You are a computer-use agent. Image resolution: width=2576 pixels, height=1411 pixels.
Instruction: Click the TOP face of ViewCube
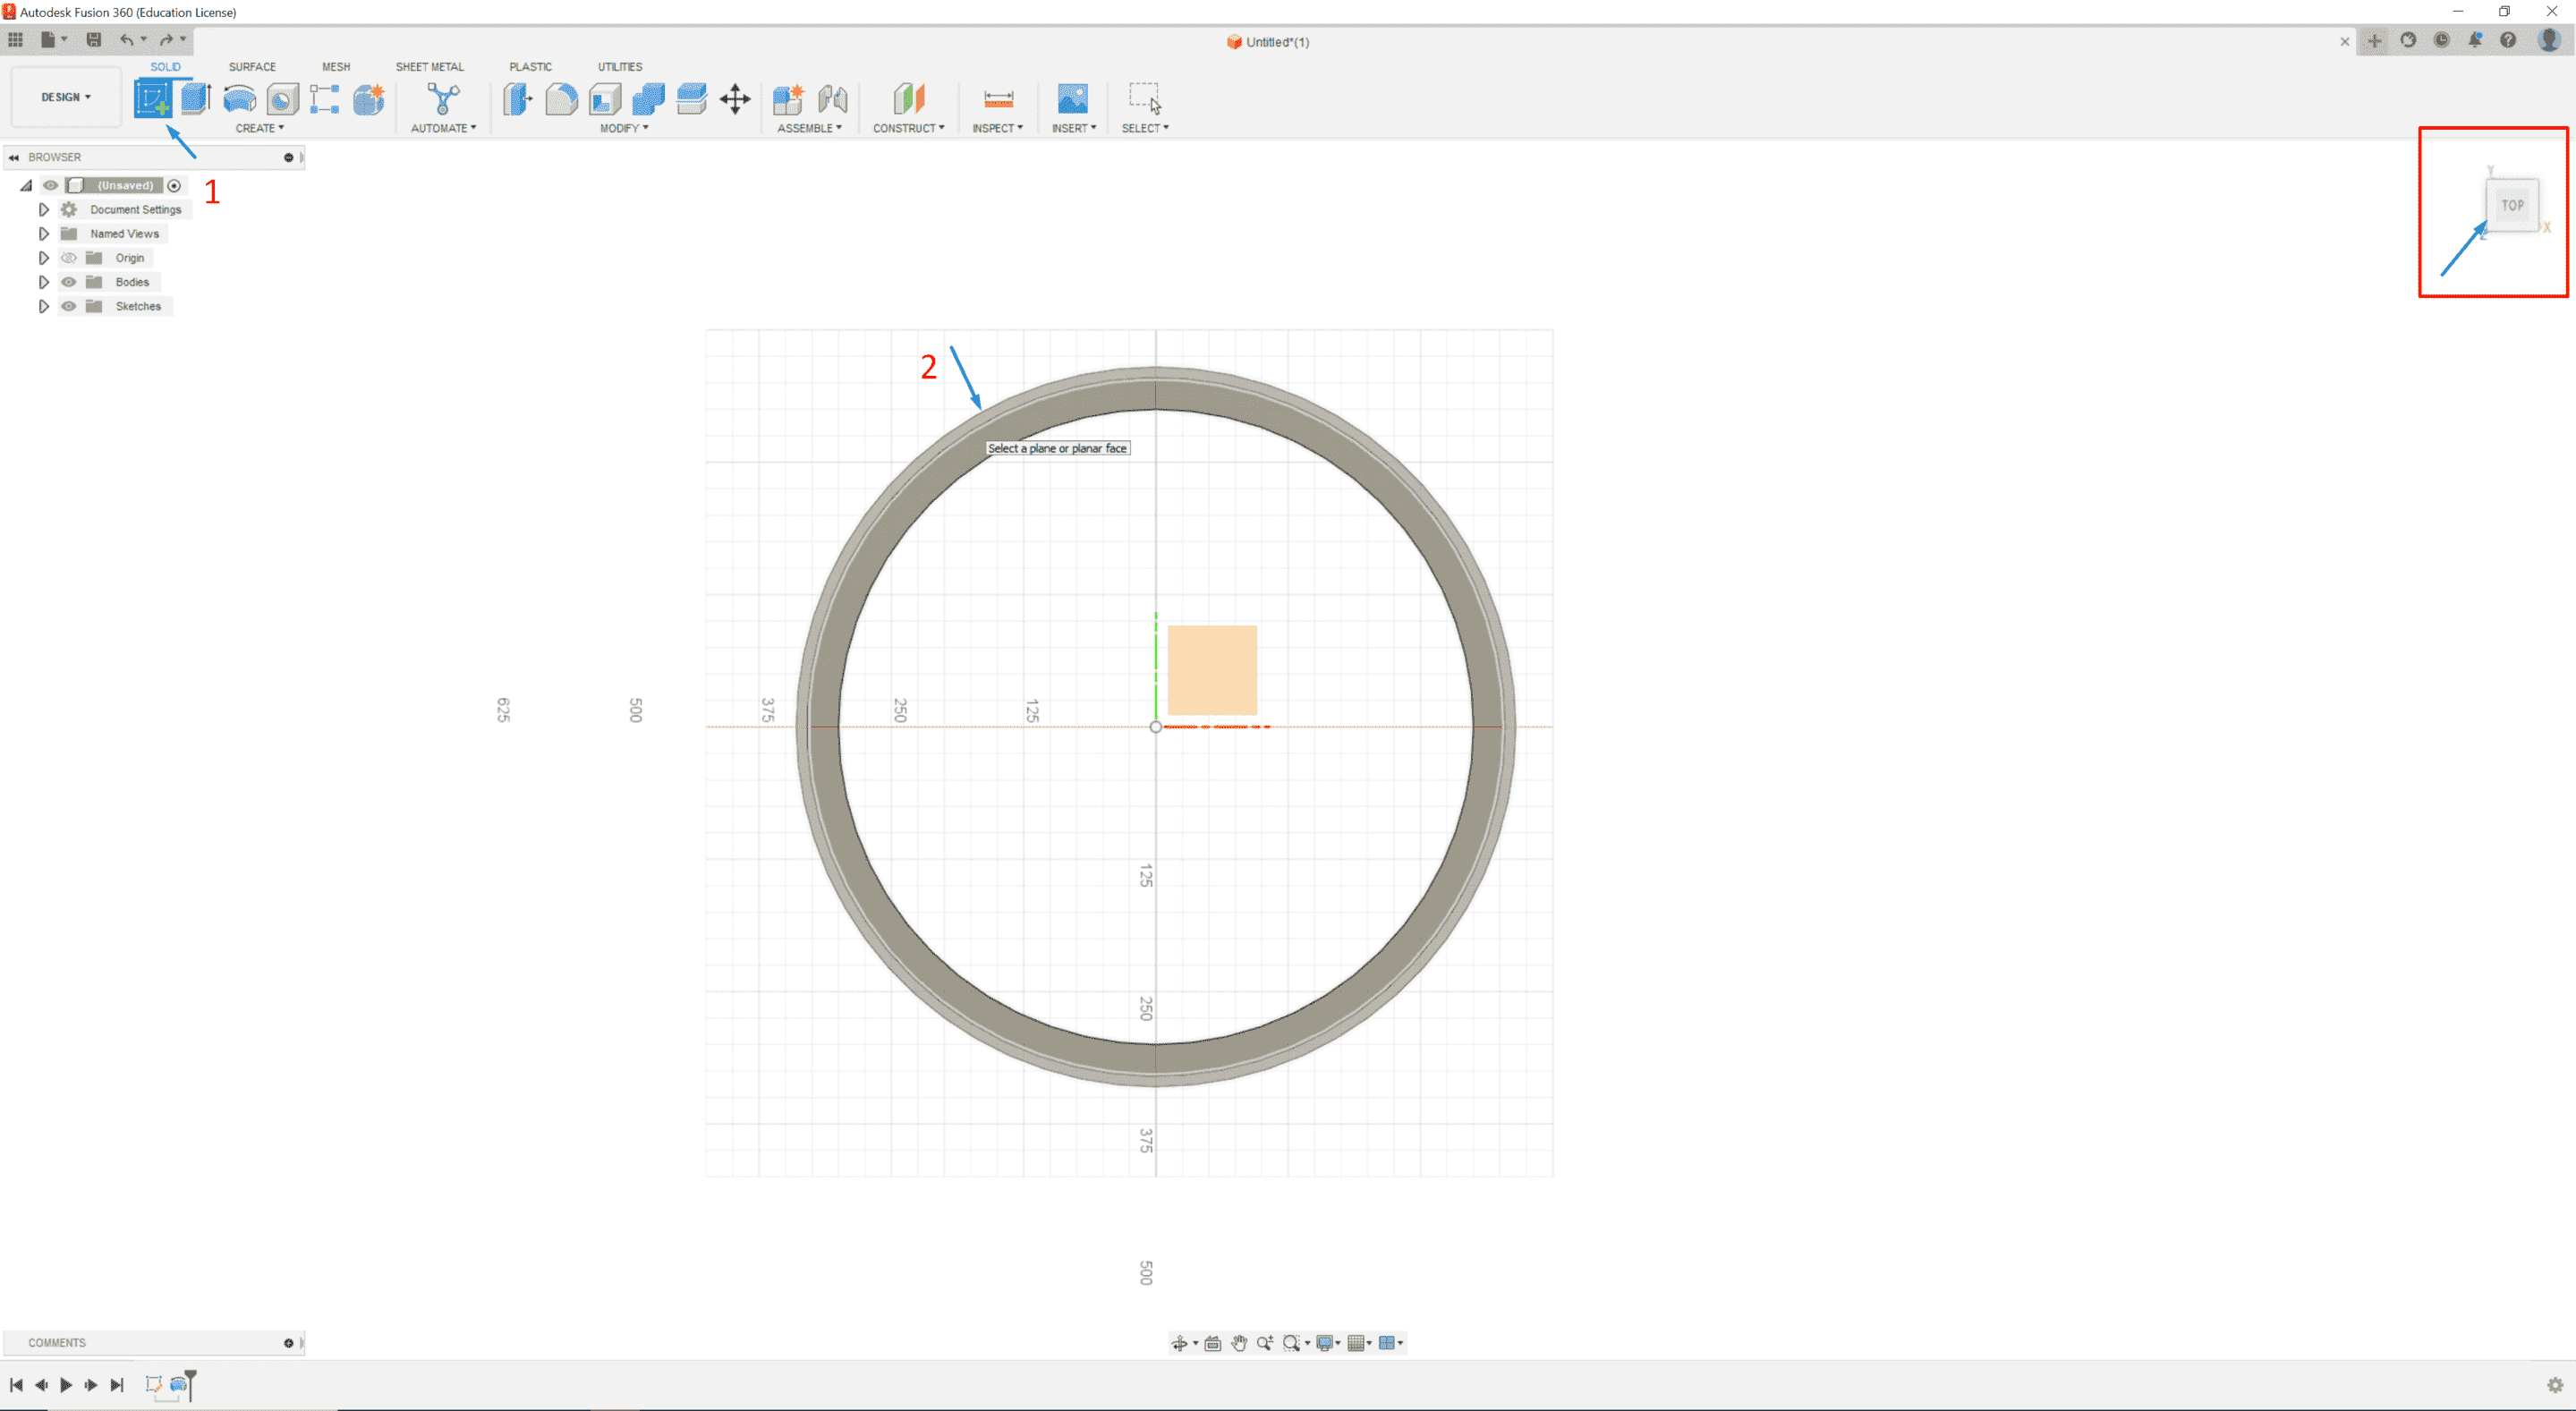click(2513, 205)
